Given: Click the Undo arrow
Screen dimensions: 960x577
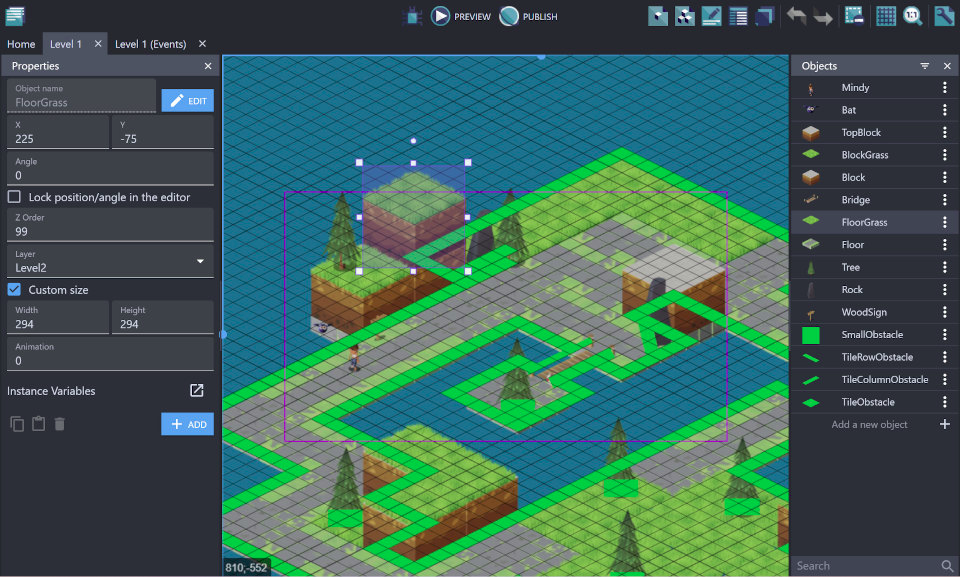Looking at the screenshot, I should [796, 16].
